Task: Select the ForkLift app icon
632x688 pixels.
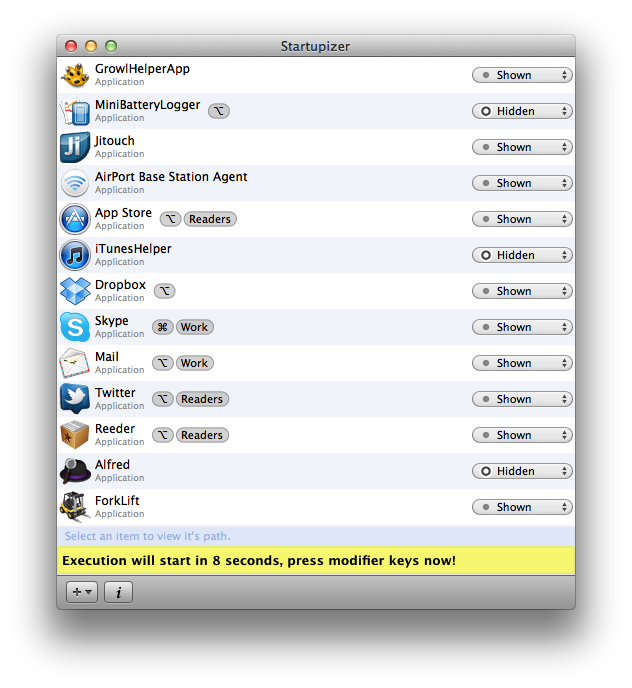Action: (x=75, y=507)
